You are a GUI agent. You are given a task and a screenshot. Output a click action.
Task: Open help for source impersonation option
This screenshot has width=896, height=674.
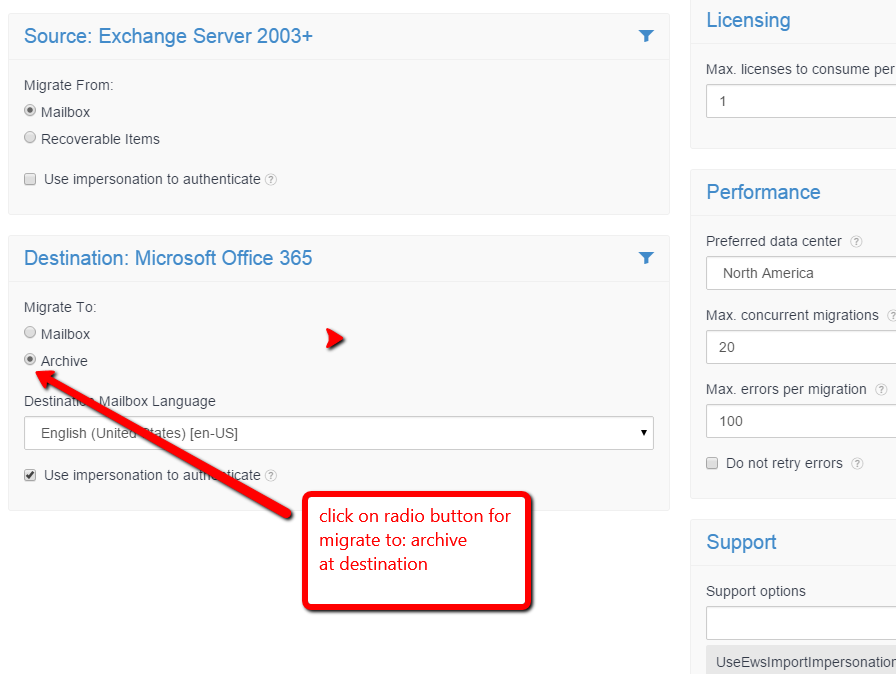271,180
